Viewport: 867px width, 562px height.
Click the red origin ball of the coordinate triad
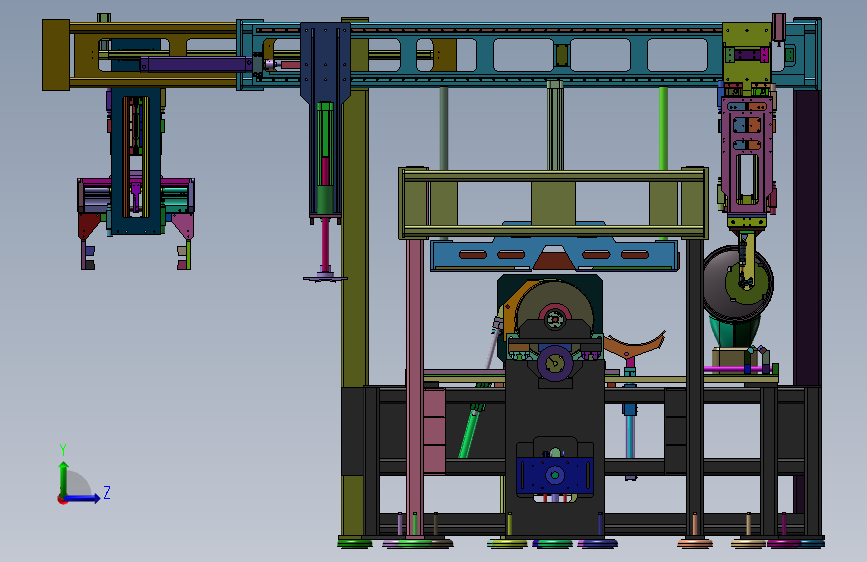tap(61, 499)
